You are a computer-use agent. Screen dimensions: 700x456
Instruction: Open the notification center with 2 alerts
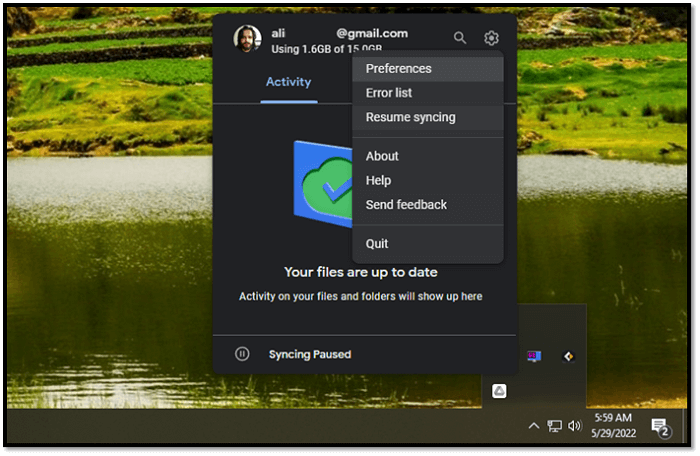tap(660, 427)
